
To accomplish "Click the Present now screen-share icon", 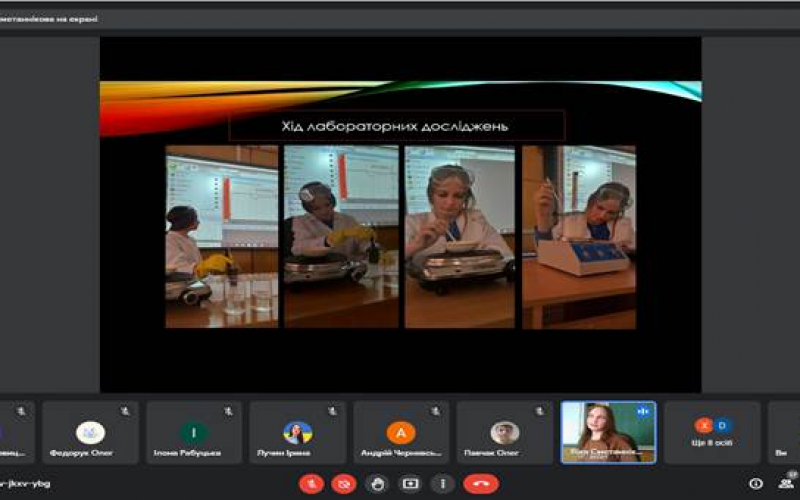I will (x=410, y=483).
